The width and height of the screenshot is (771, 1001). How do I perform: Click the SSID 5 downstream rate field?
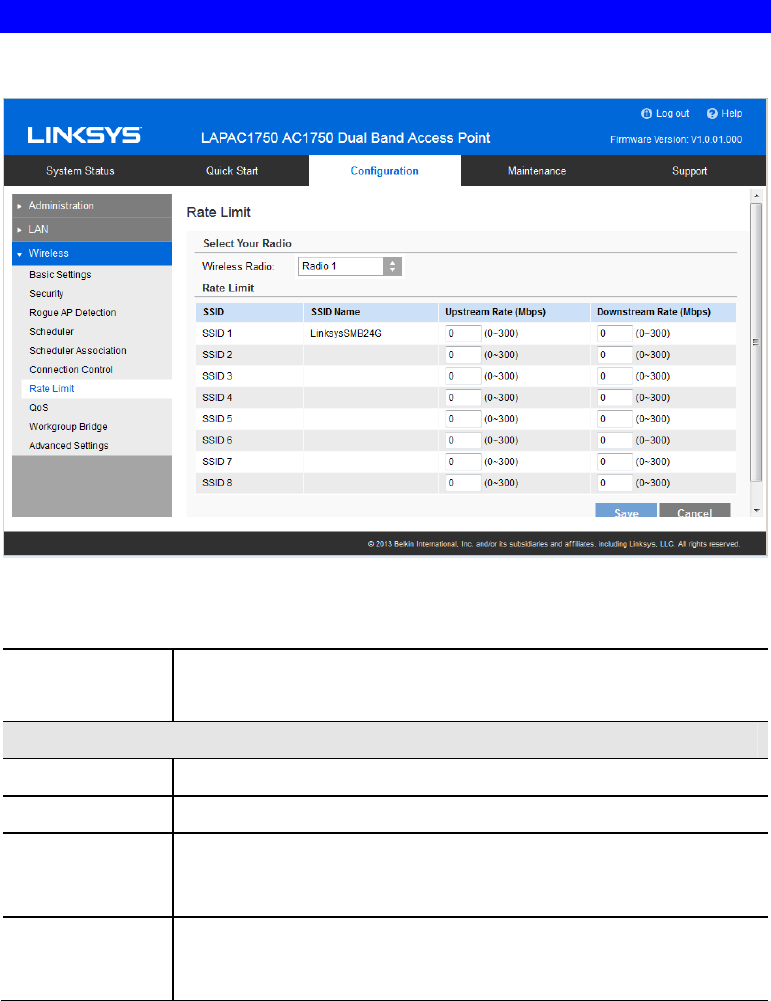pos(615,419)
